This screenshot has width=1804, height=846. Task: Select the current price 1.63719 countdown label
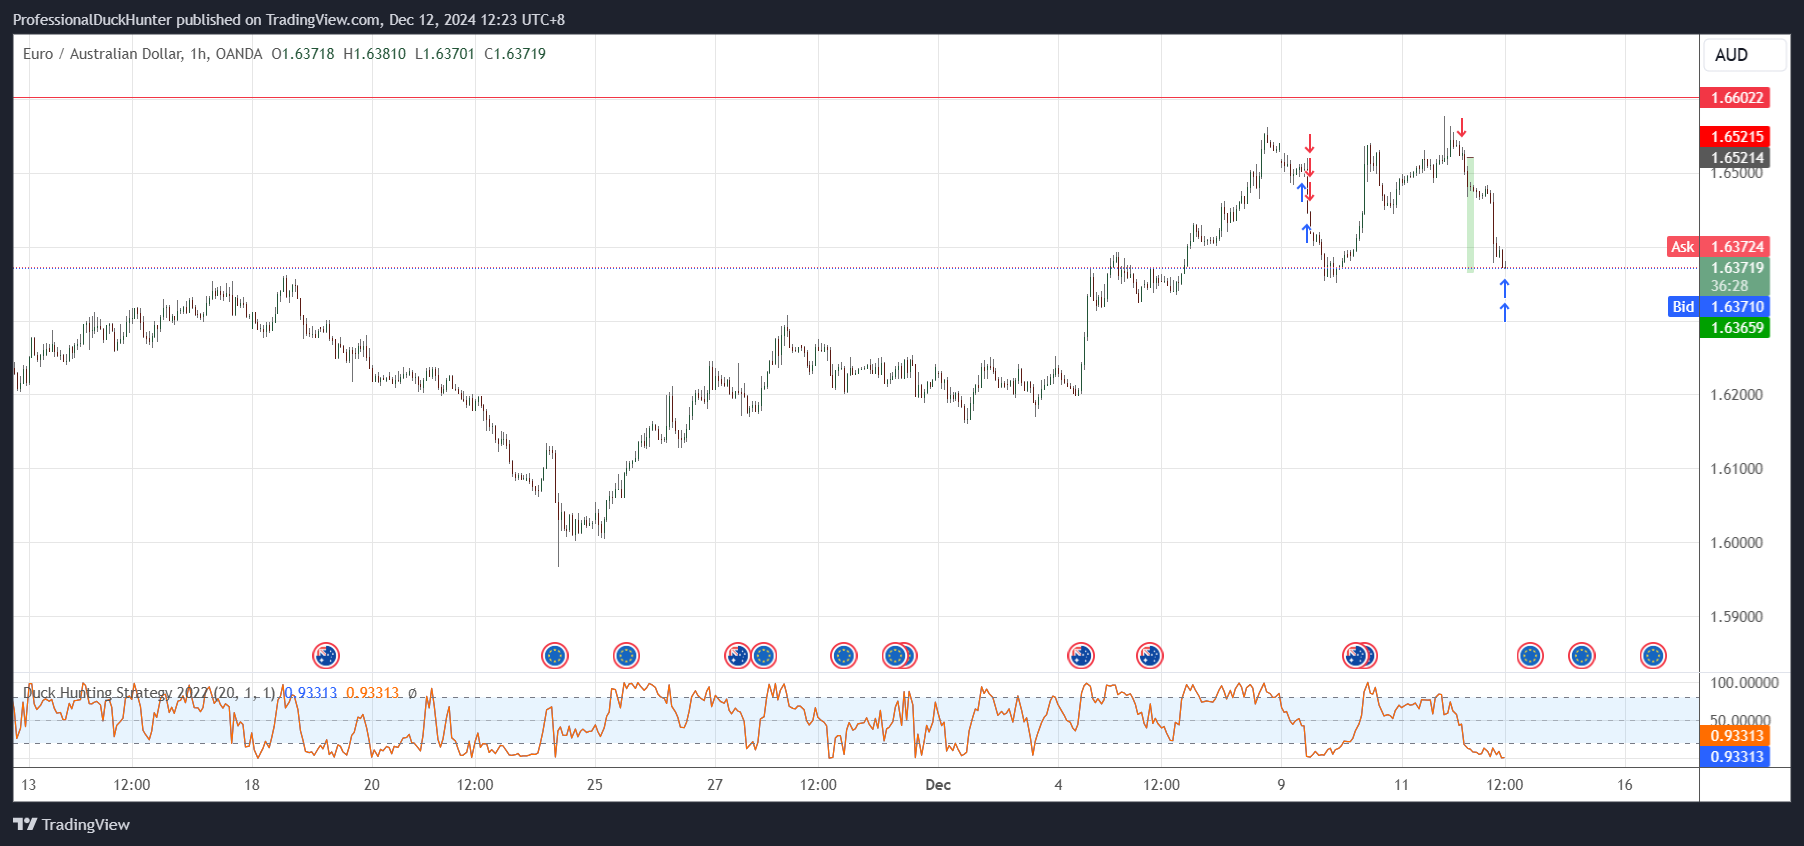coord(1735,277)
